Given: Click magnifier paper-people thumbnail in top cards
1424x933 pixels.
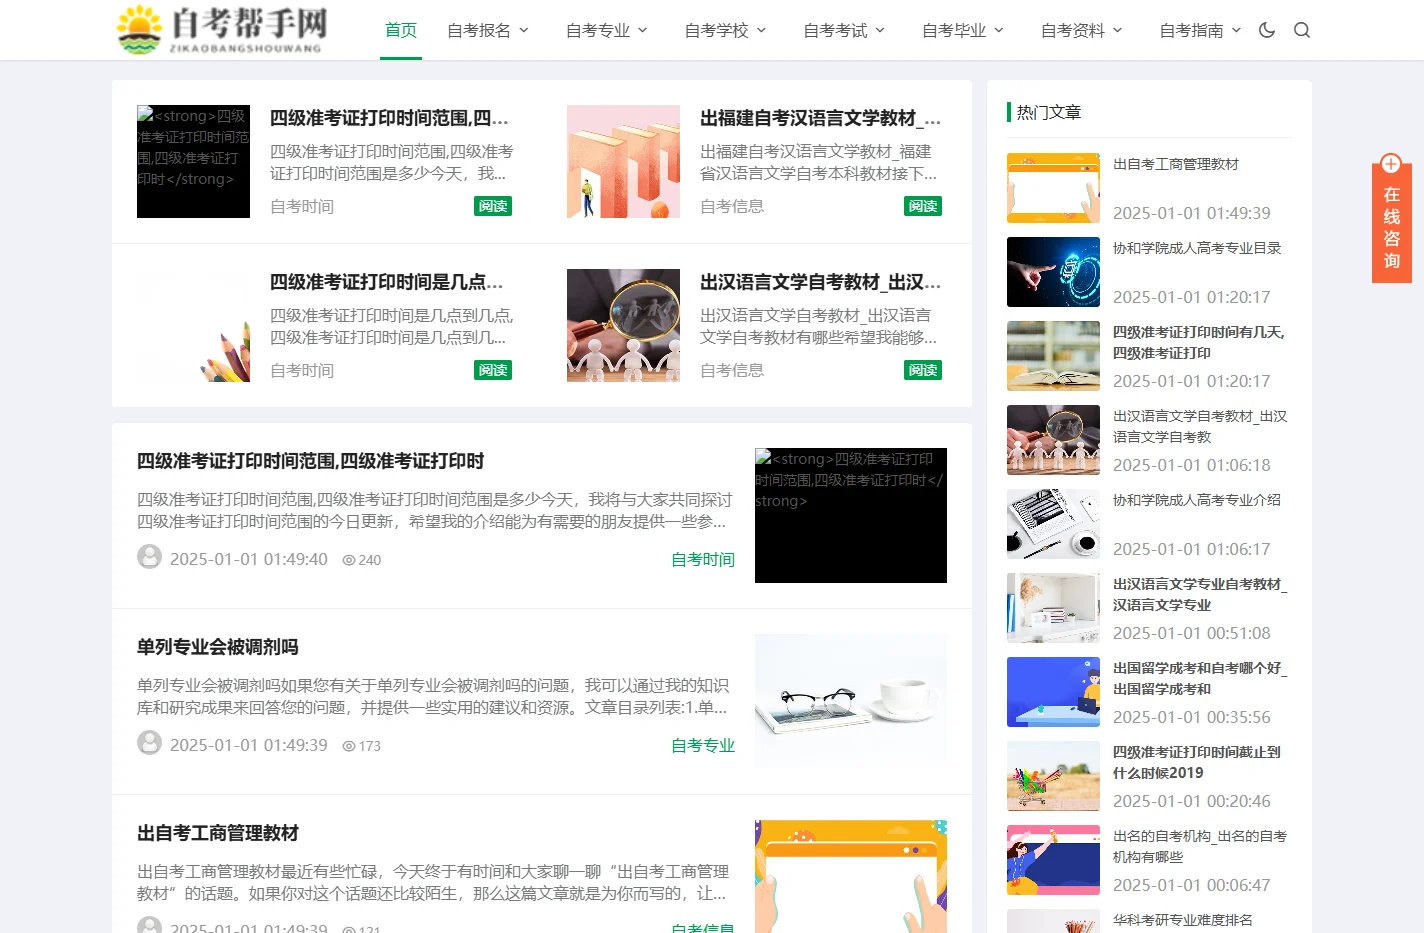Looking at the screenshot, I should click(x=623, y=325).
